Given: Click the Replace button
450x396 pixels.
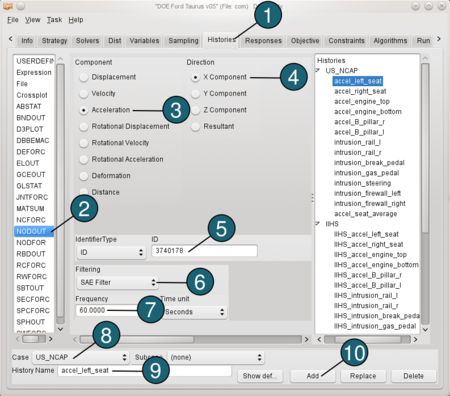Looking at the screenshot, I should [x=363, y=376].
